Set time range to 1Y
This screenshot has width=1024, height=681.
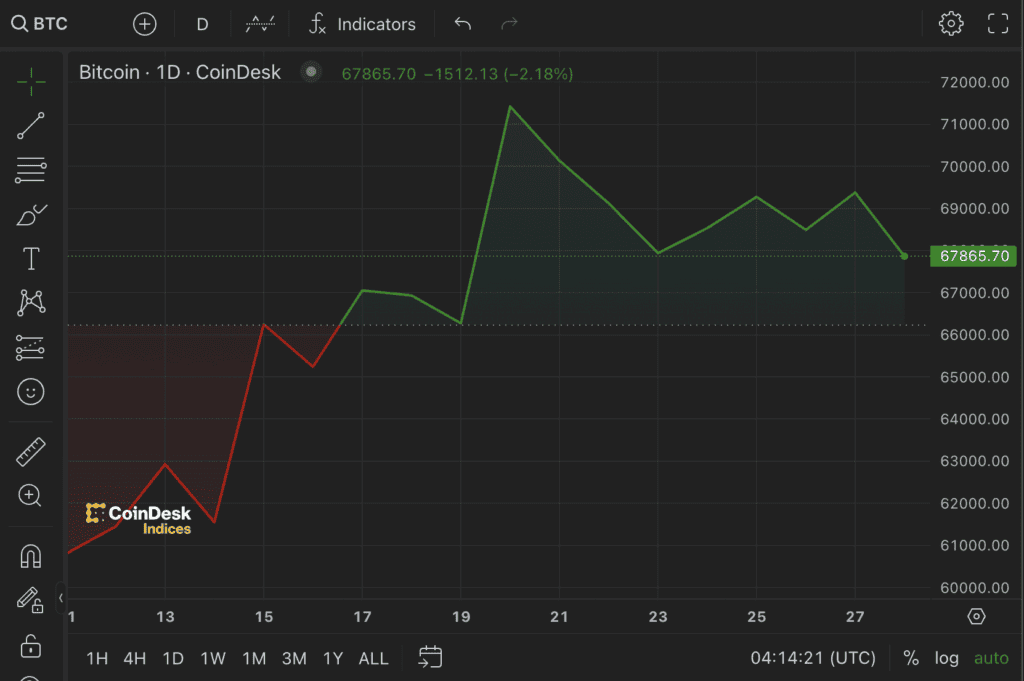click(x=333, y=658)
